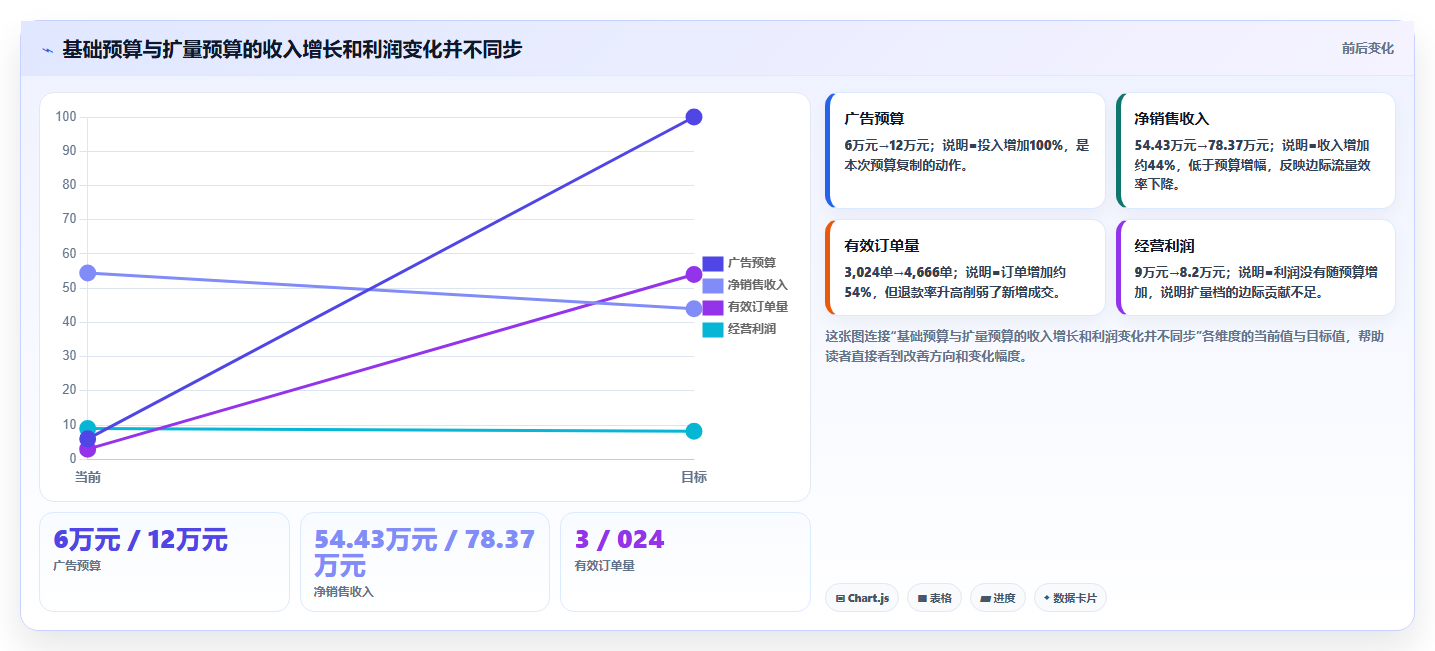
Task: Toggle the 有效订单量 legend color box
Action: 712,307
